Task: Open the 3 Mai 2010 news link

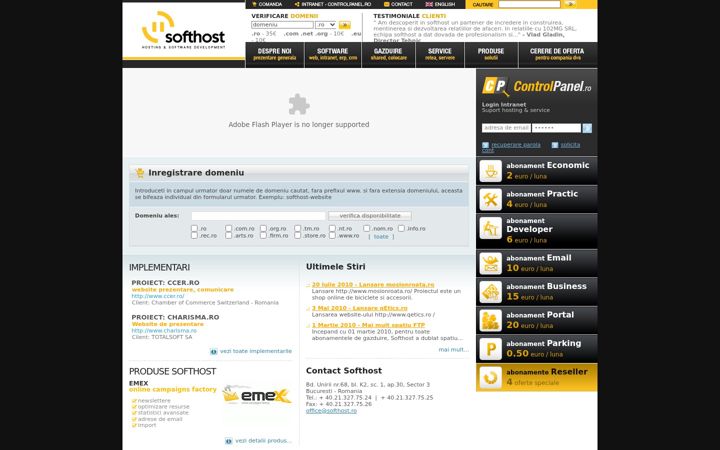Action: point(360,308)
